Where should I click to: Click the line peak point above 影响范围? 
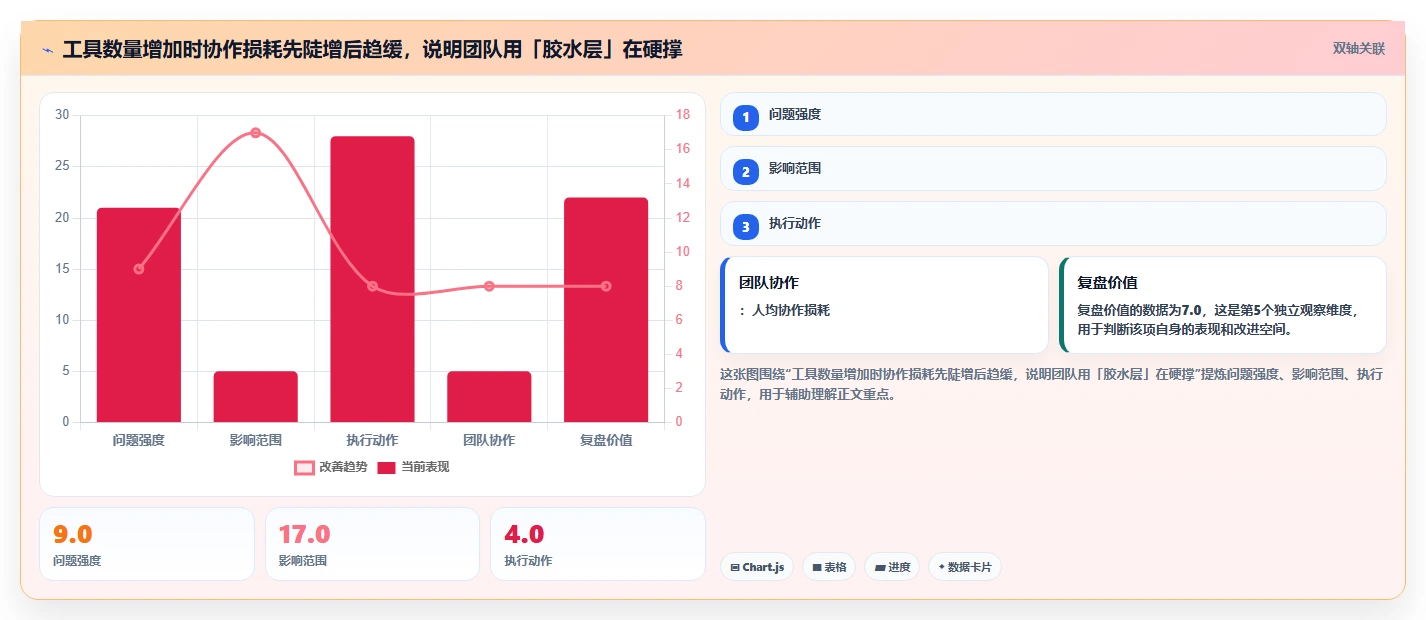pyautogui.click(x=256, y=133)
